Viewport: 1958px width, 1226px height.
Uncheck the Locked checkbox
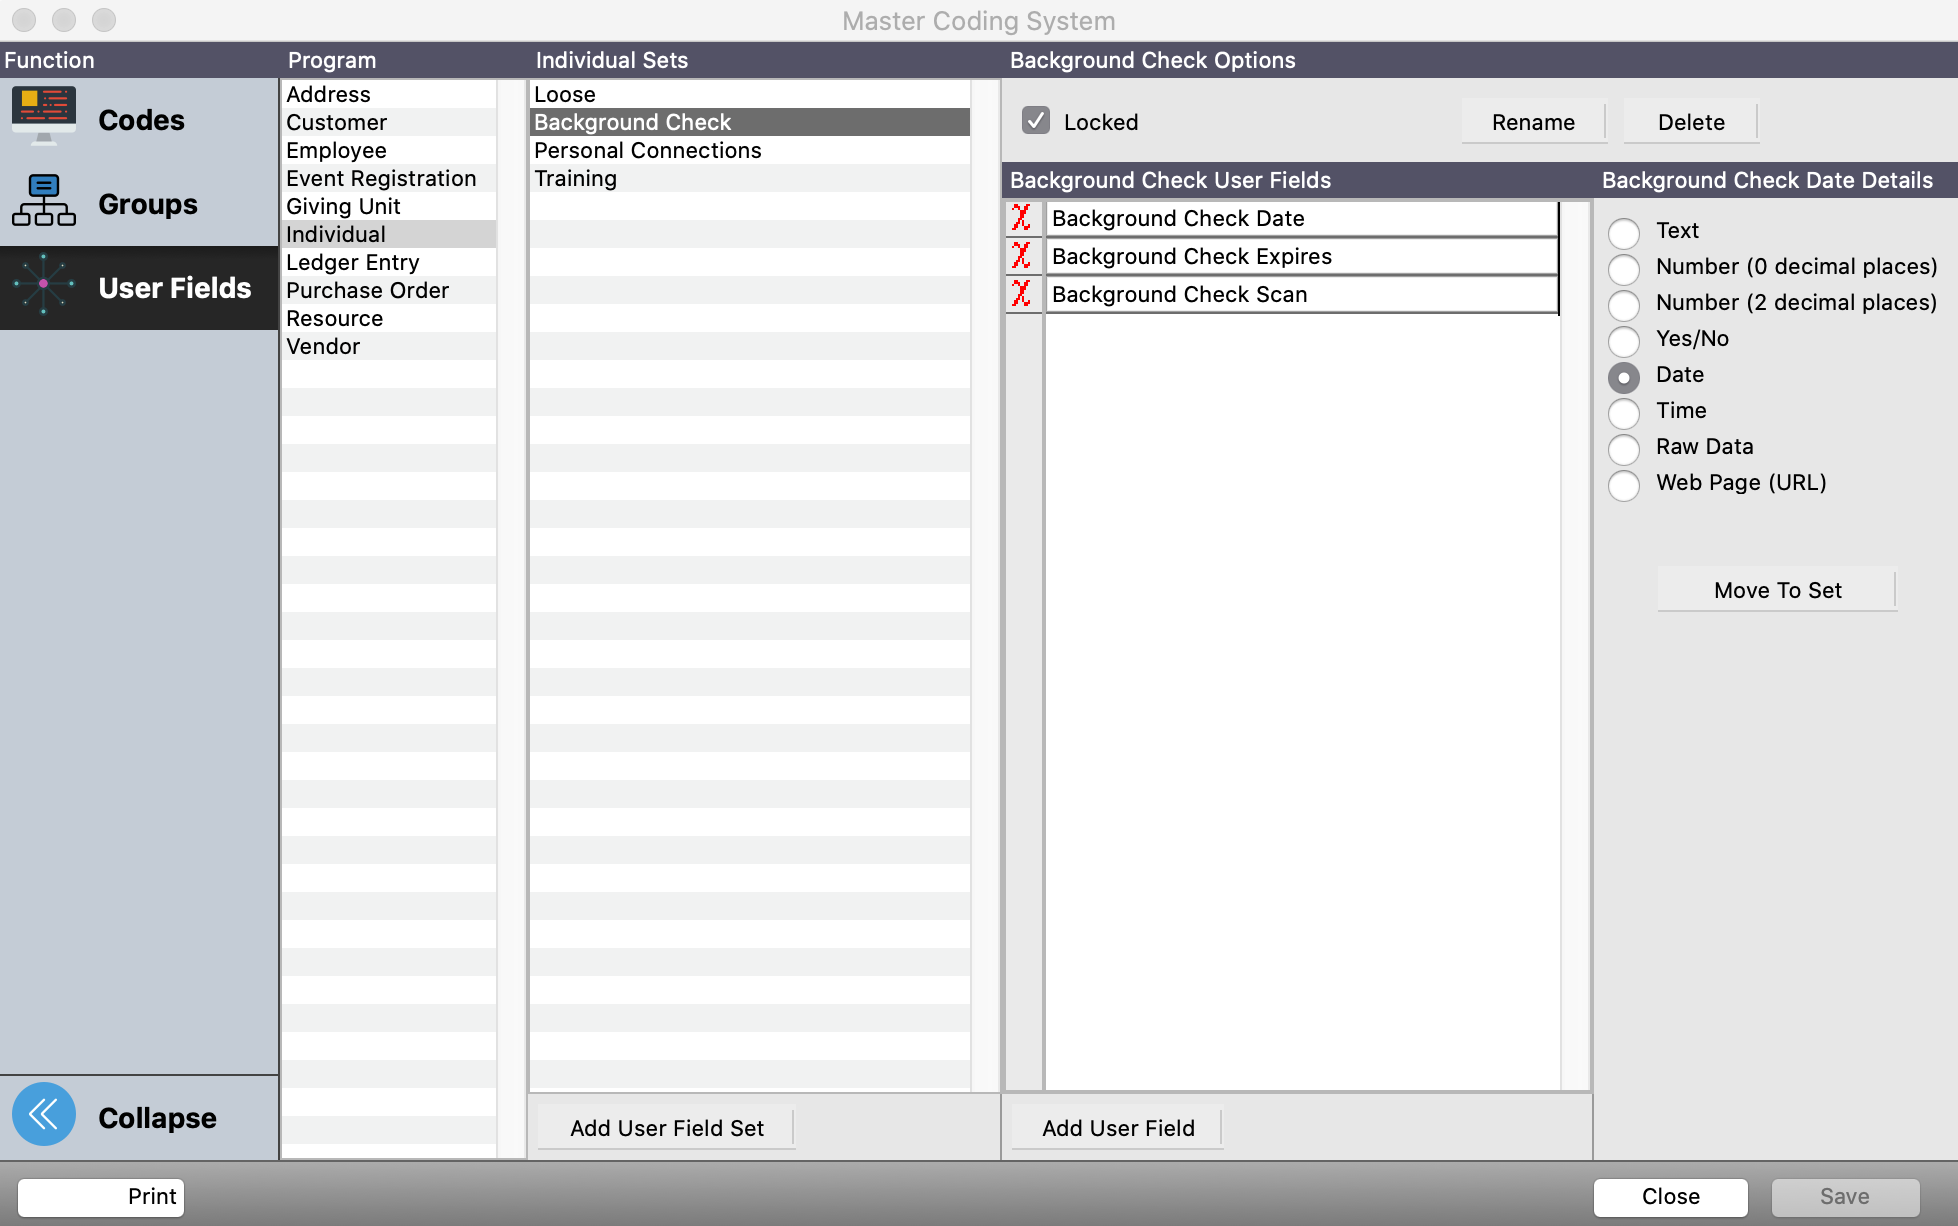pos(1036,121)
